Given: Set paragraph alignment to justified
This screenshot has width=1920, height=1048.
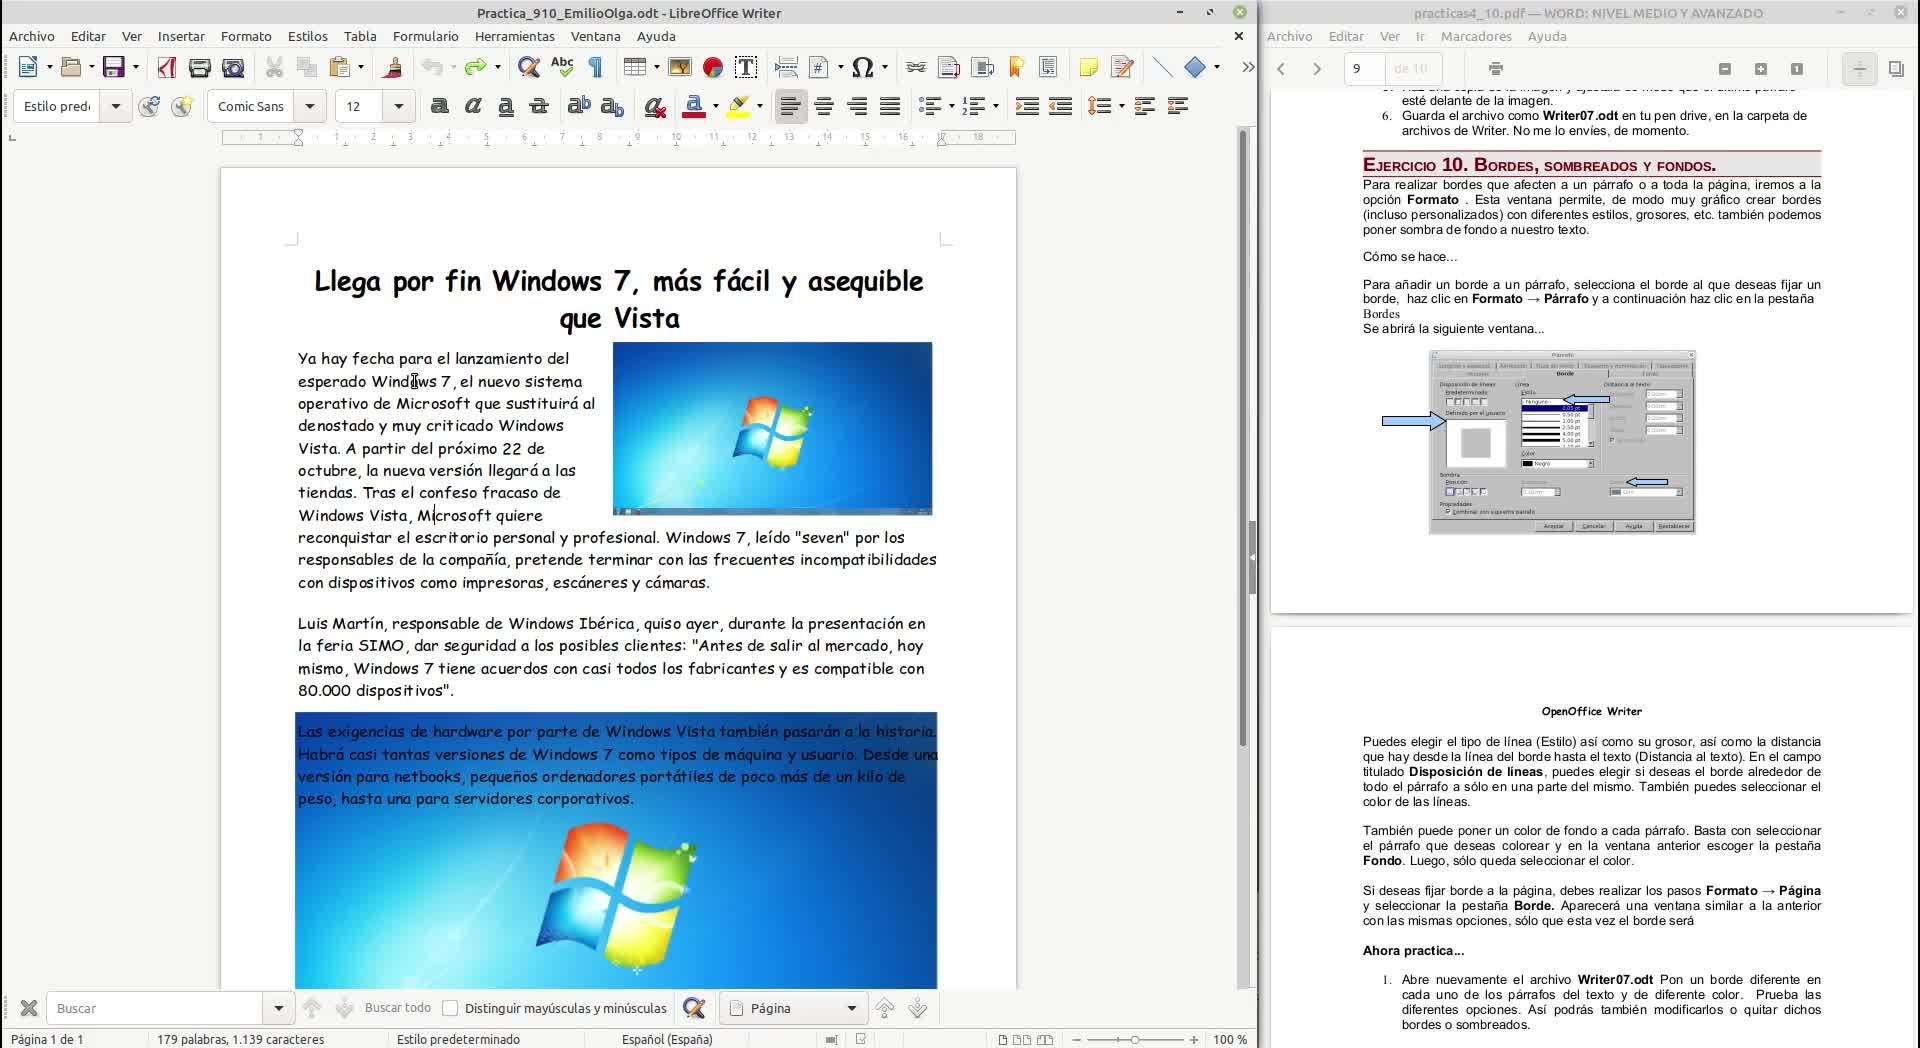Looking at the screenshot, I should pos(890,106).
